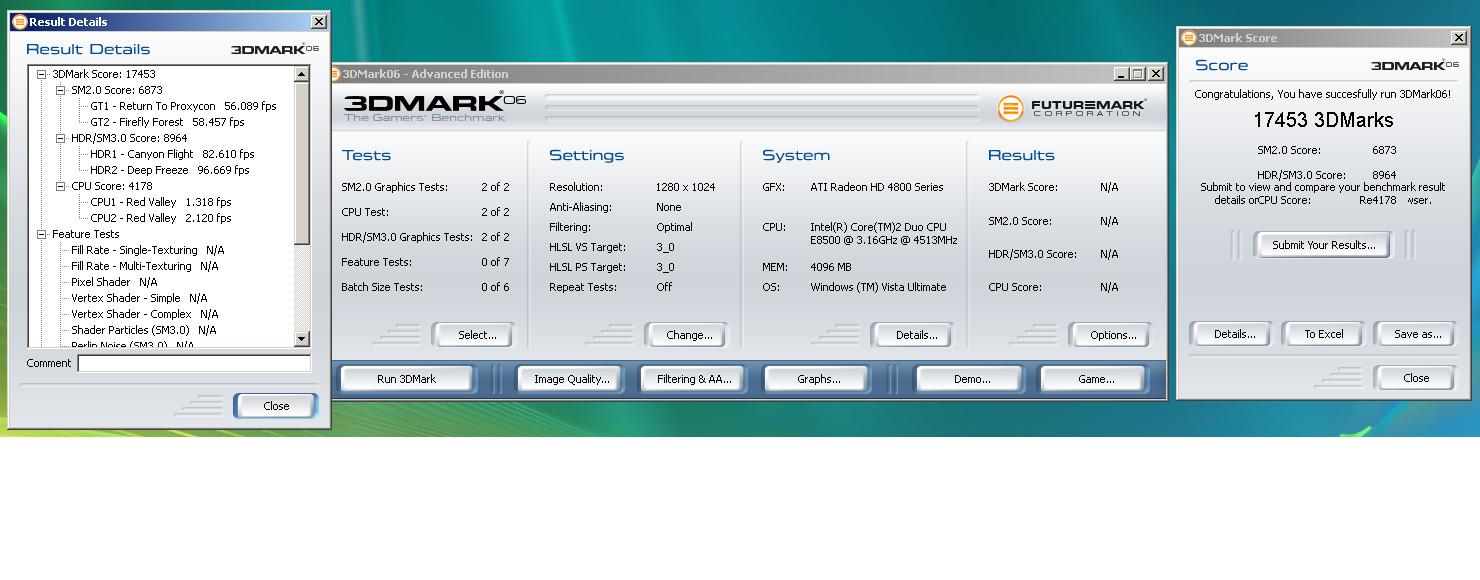
Task: Open the Graphs button
Action: (818, 379)
